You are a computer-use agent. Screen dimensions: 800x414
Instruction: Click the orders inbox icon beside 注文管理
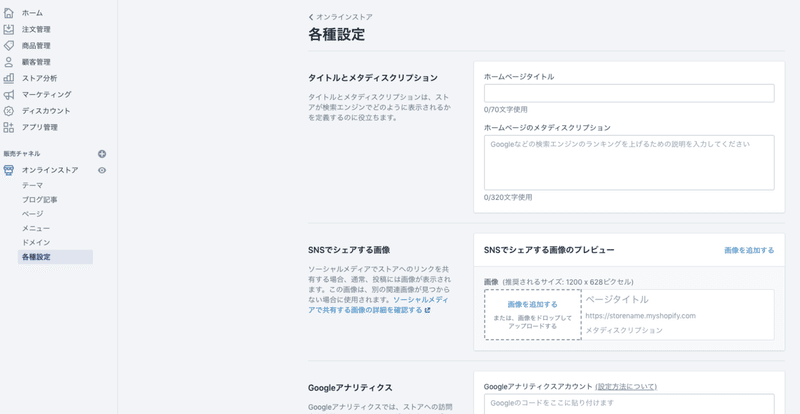coord(9,29)
